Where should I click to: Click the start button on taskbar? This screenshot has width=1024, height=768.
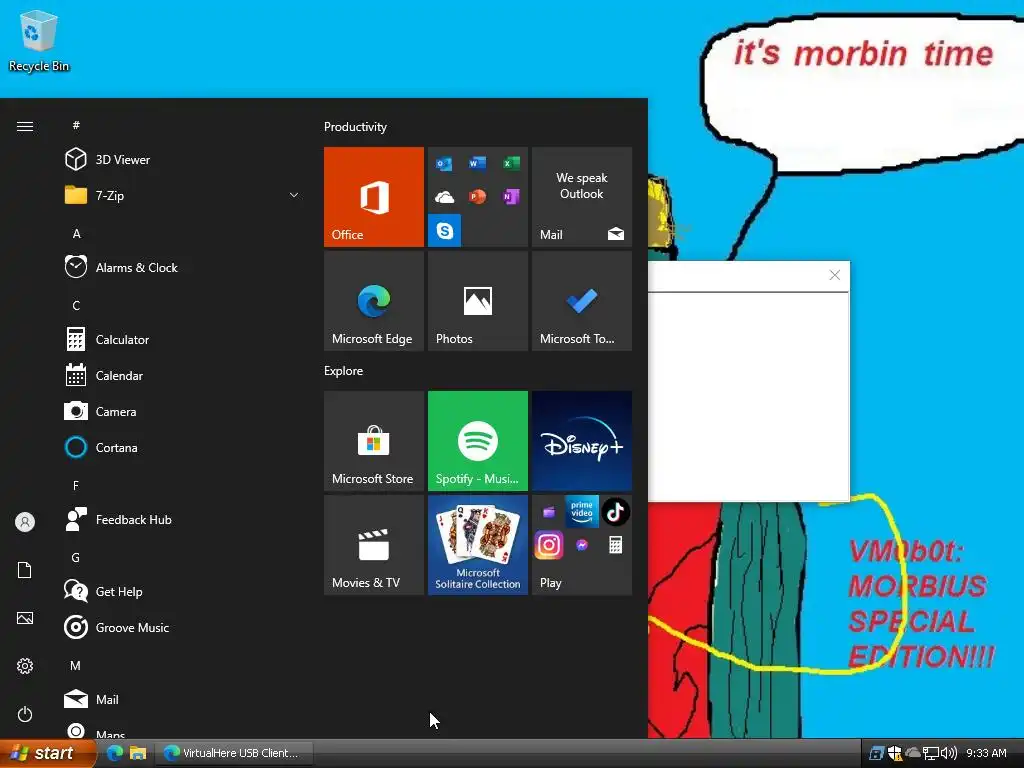[47, 753]
